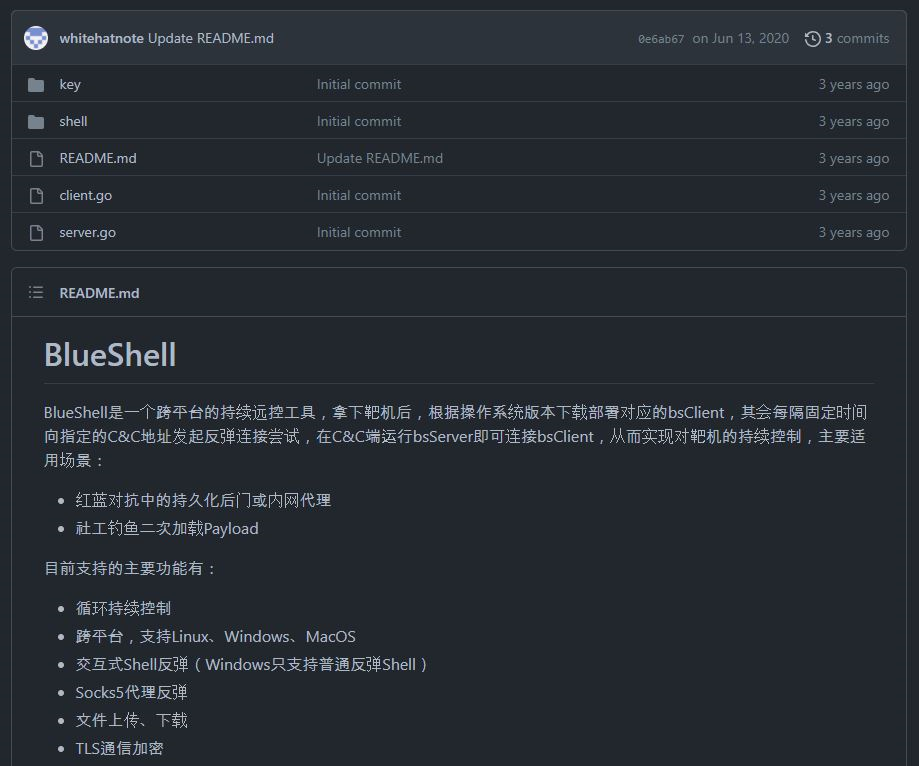Click the folder icon next to key
This screenshot has width=919, height=766.
[x=35, y=84]
